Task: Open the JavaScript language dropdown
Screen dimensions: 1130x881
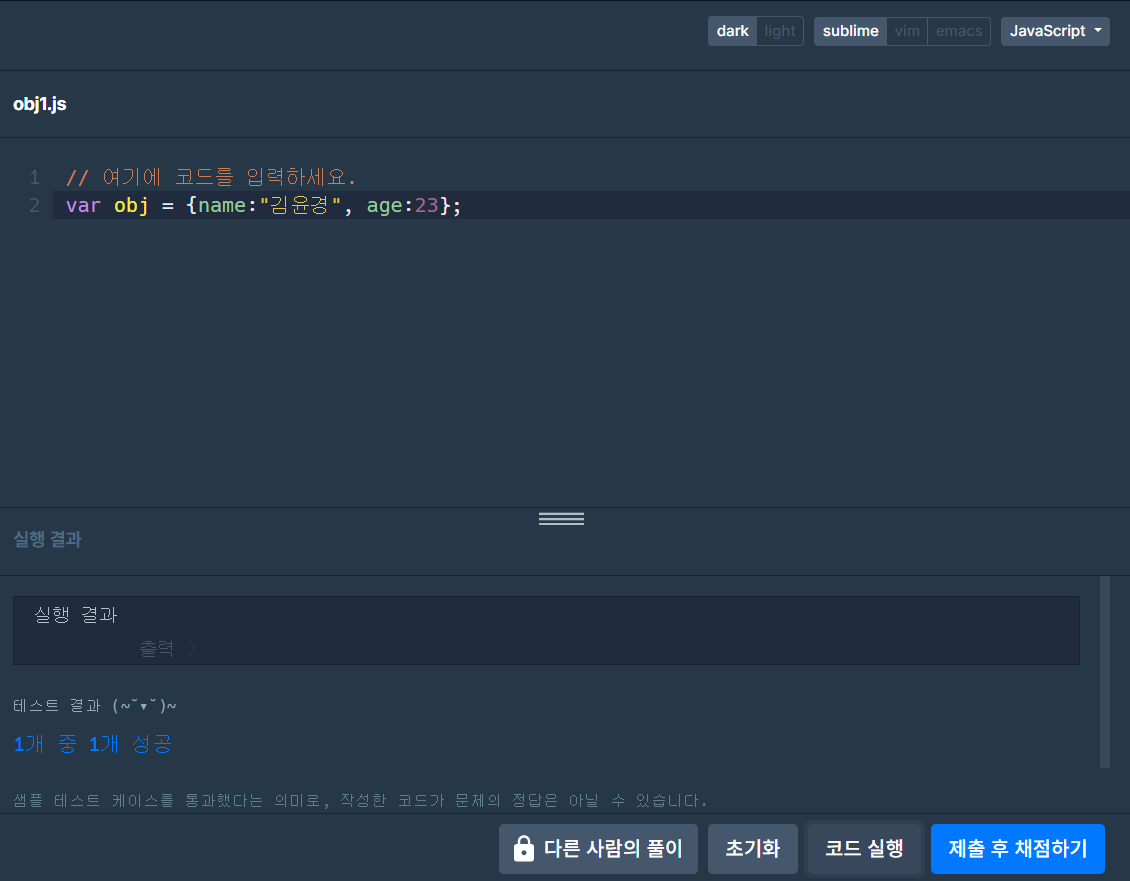Action: click(x=1055, y=31)
